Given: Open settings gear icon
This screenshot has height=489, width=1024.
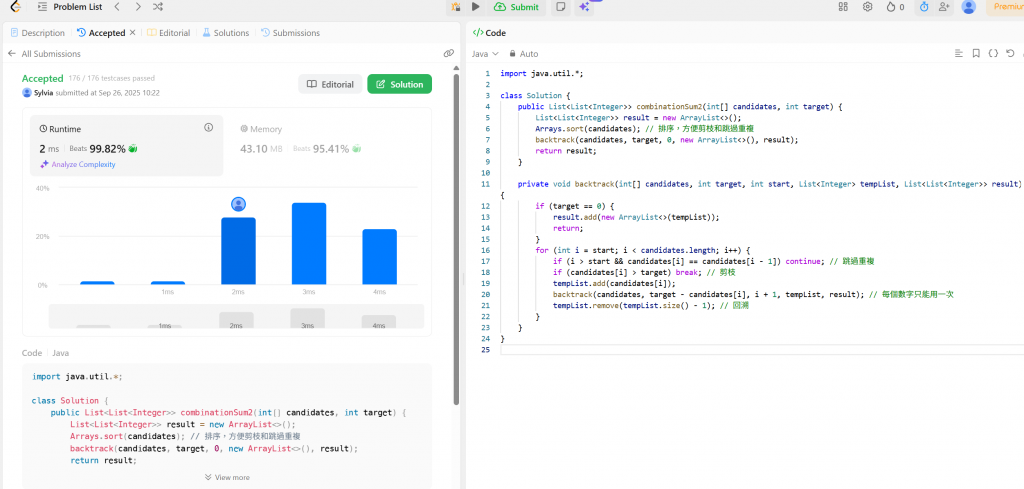Looking at the screenshot, I should pos(867,7).
